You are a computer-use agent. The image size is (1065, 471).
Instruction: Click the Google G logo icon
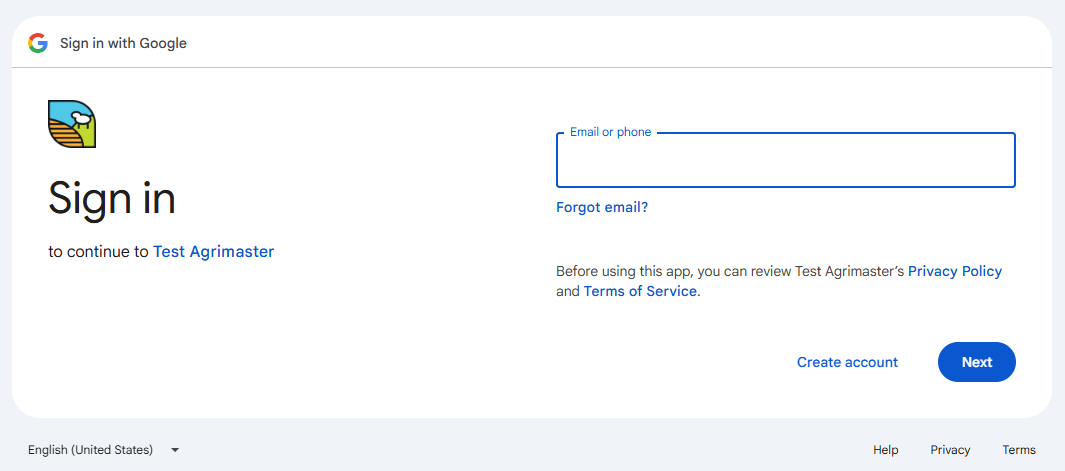[x=38, y=43]
